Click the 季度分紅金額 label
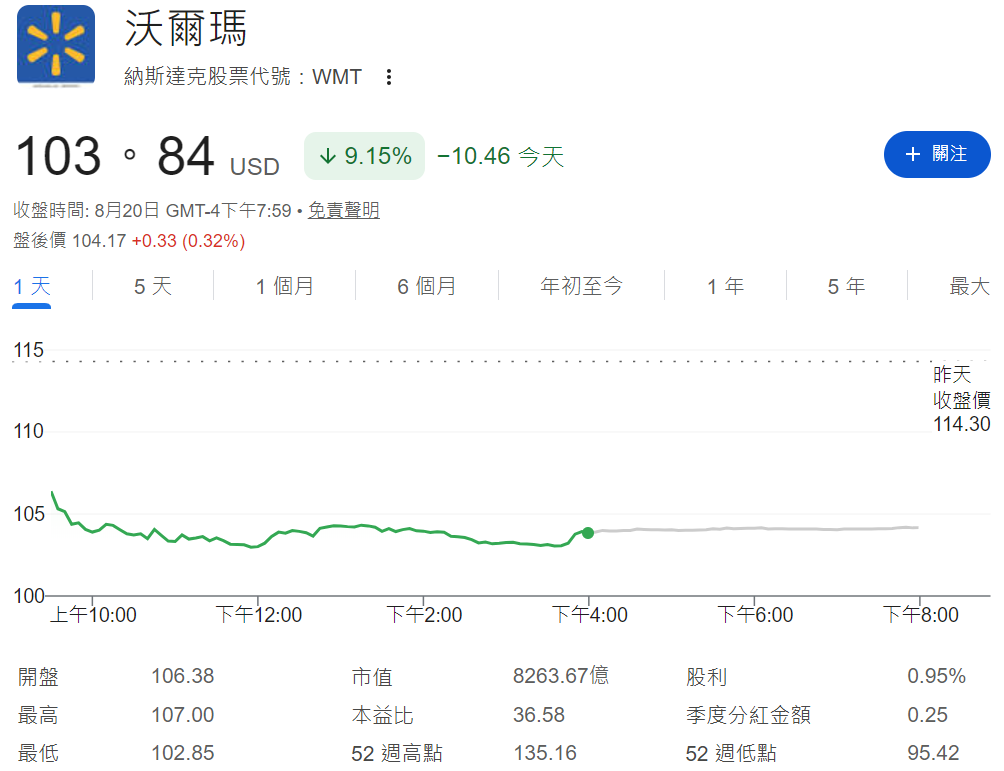 749,715
